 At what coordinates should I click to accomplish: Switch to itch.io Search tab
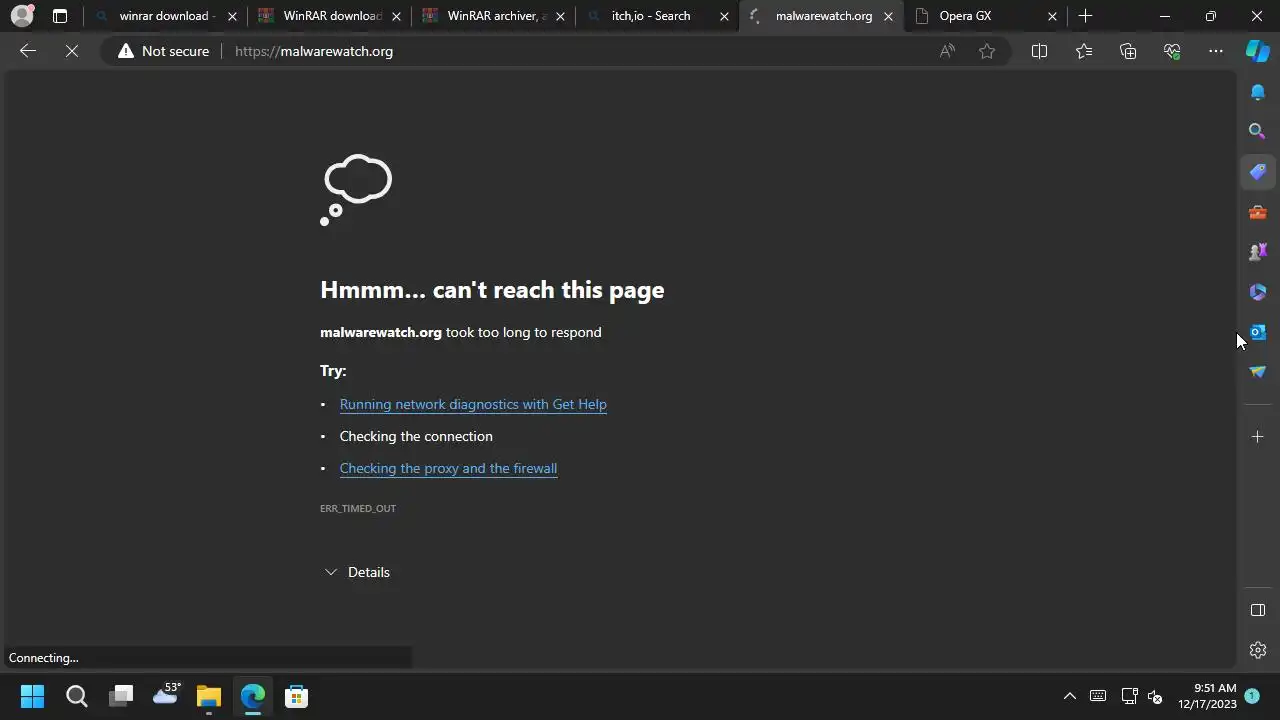[657, 16]
